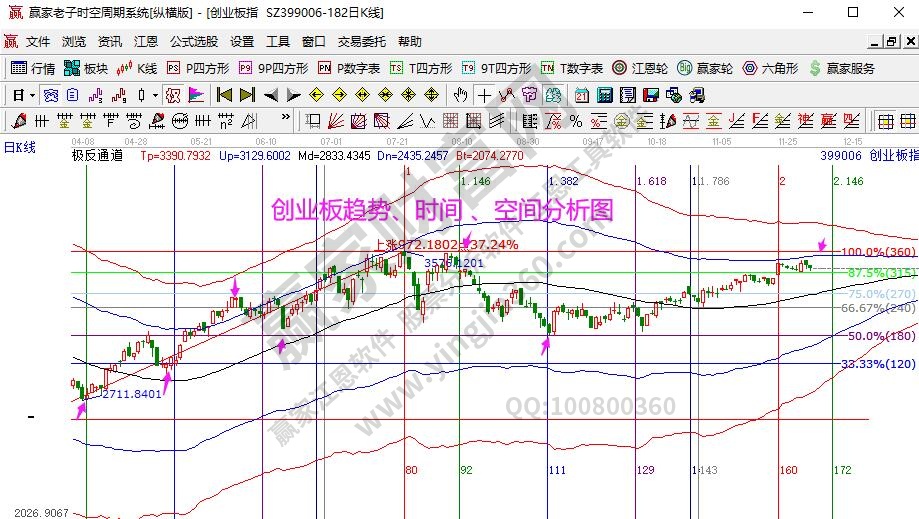919x519 pixels.
Task: Toggle the highlighted red chart-mode button
Action: coord(172,95)
